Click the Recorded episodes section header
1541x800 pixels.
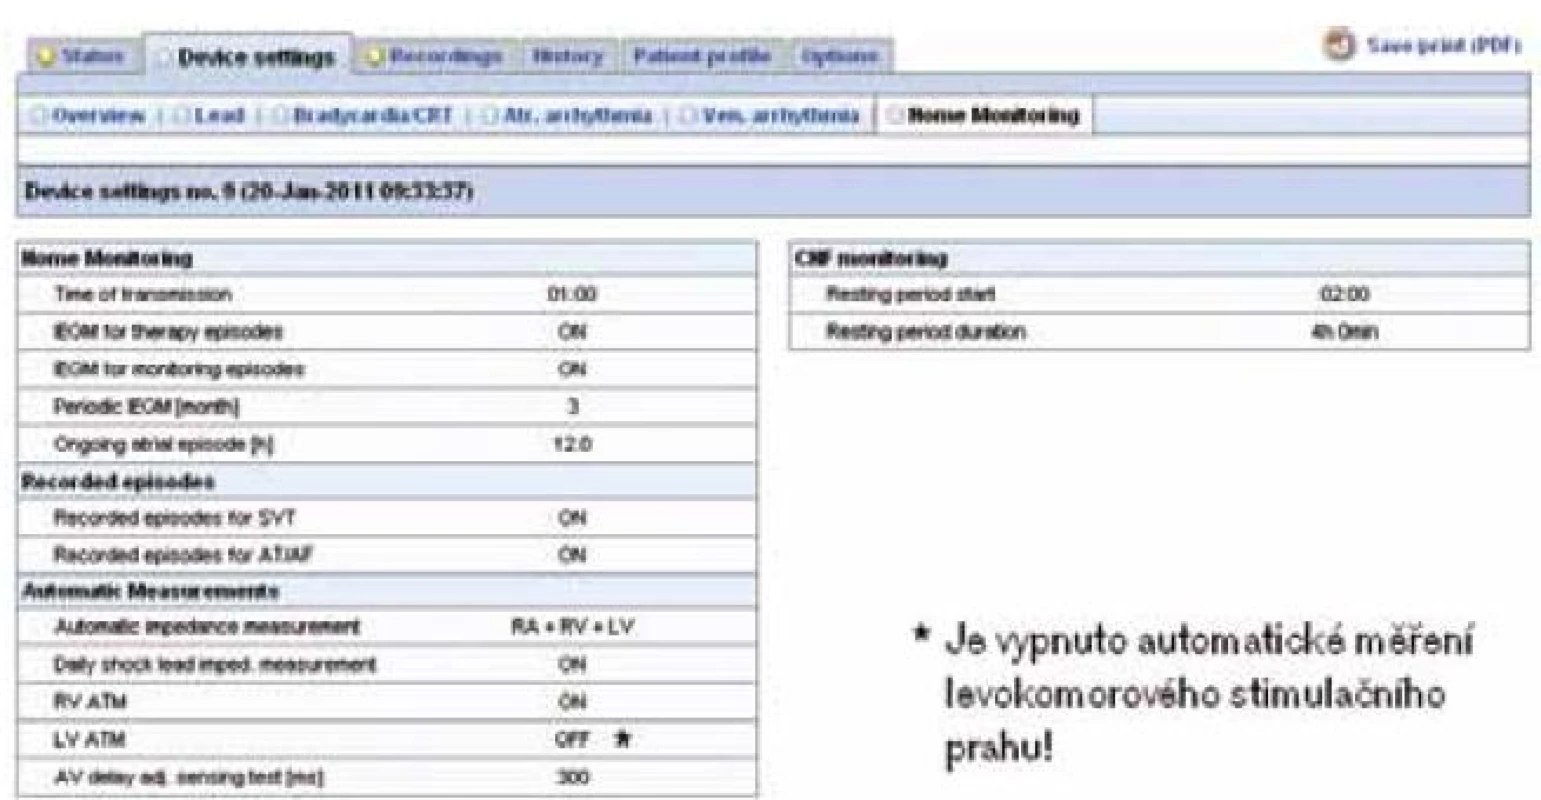(387, 481)
